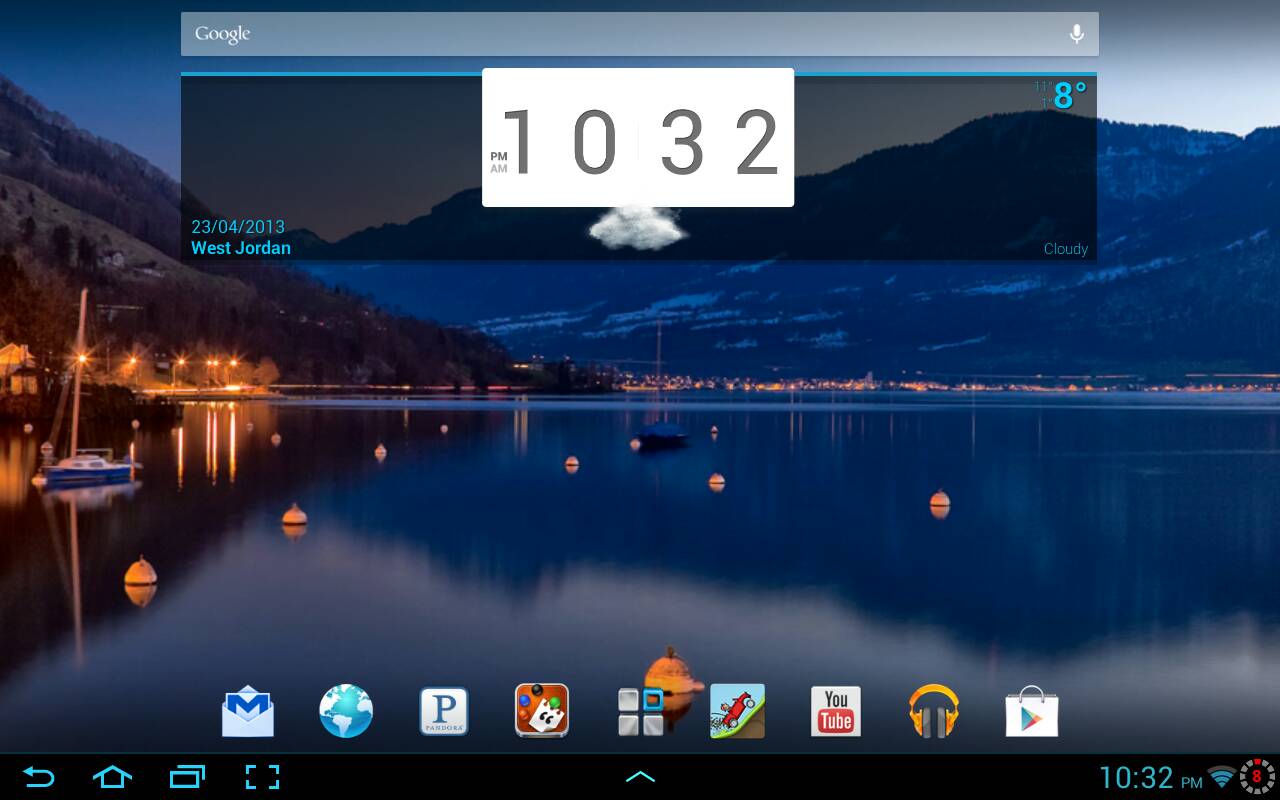Open the Gmail-style mail app icon
Image resolution: width=1280 pixels, height=800 pixels.
[247, 712]
